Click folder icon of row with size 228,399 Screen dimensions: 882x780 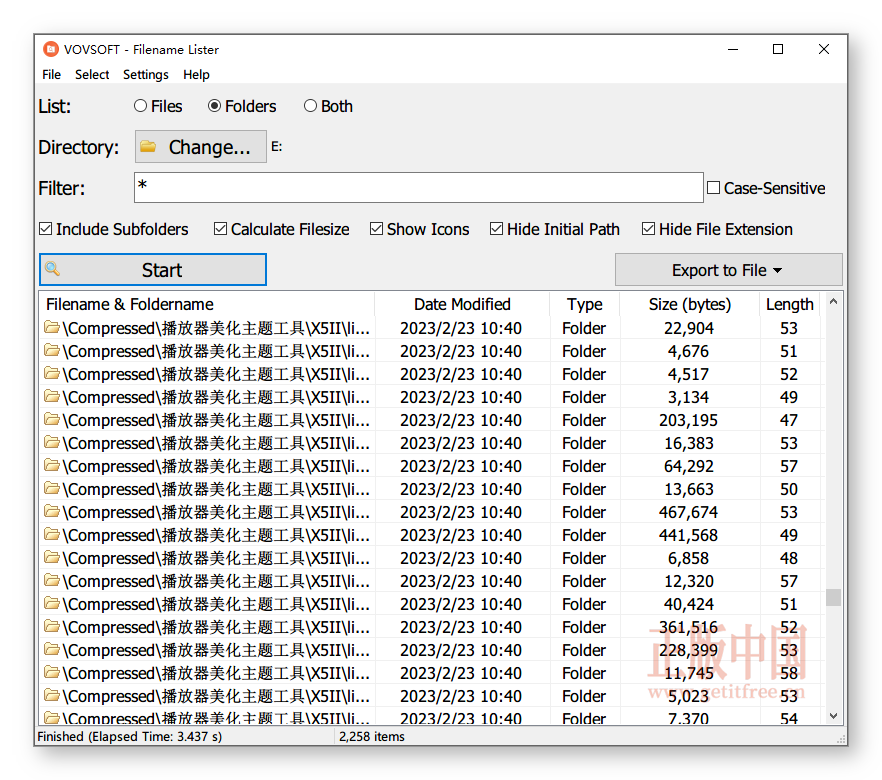(x=52, y=649)
